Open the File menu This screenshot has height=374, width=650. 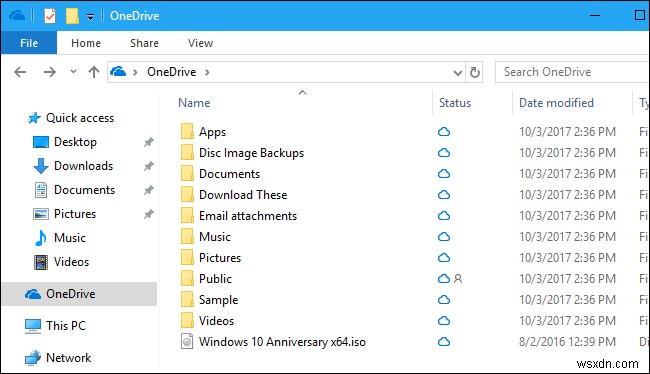point(29,43)
